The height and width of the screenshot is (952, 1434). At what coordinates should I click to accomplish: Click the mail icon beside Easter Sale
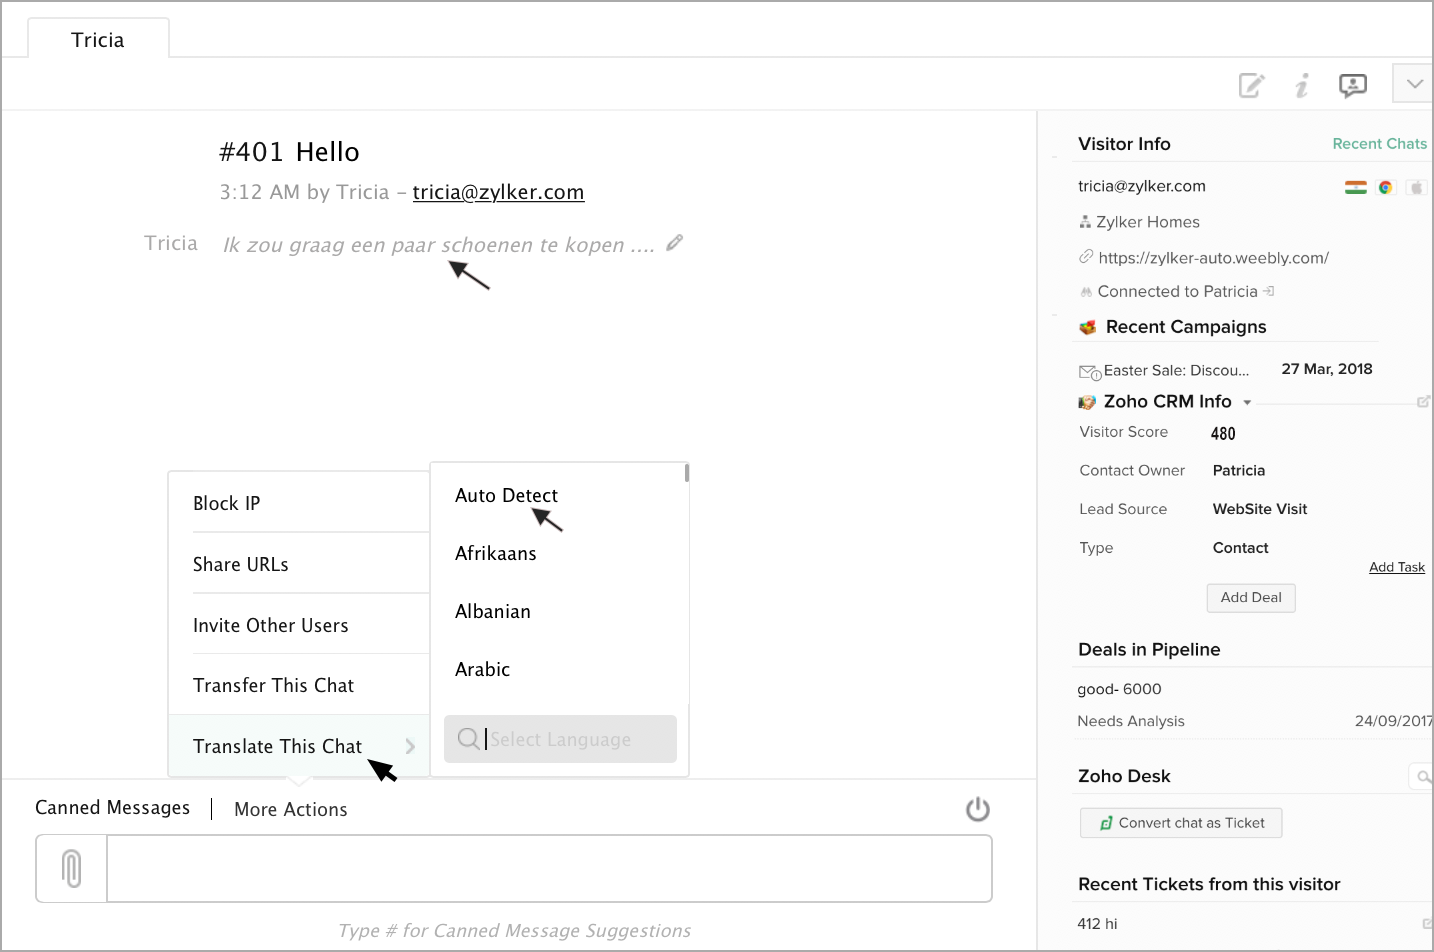pos(1090,372)
